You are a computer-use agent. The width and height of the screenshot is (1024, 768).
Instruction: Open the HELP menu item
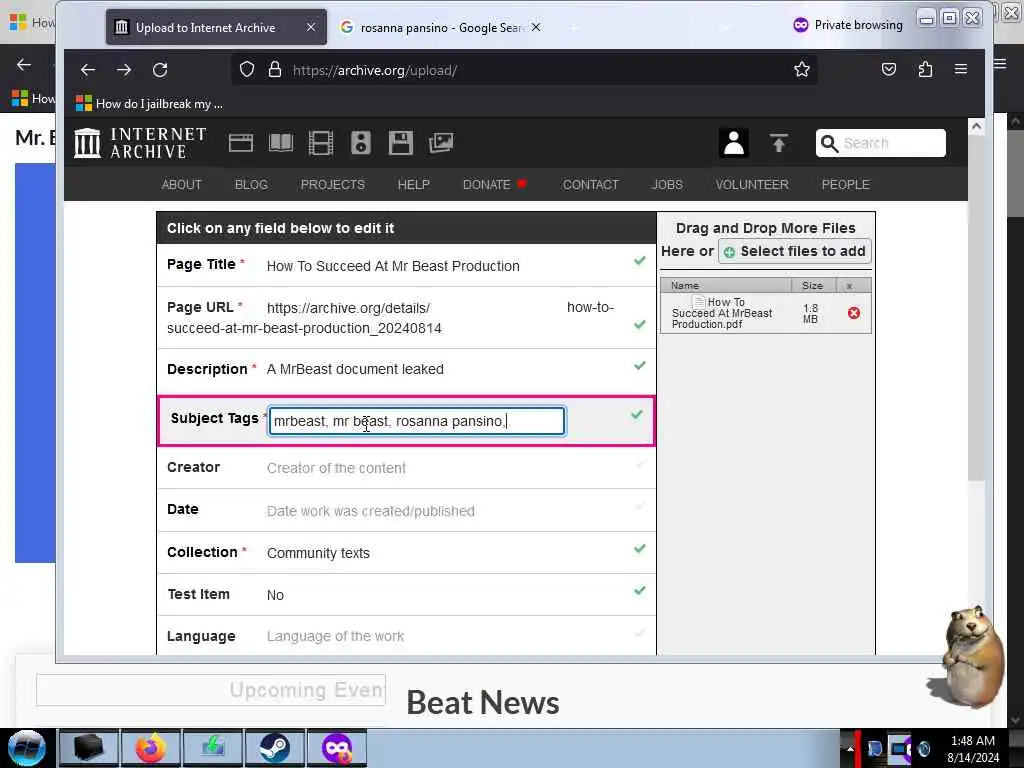(413, 185)
